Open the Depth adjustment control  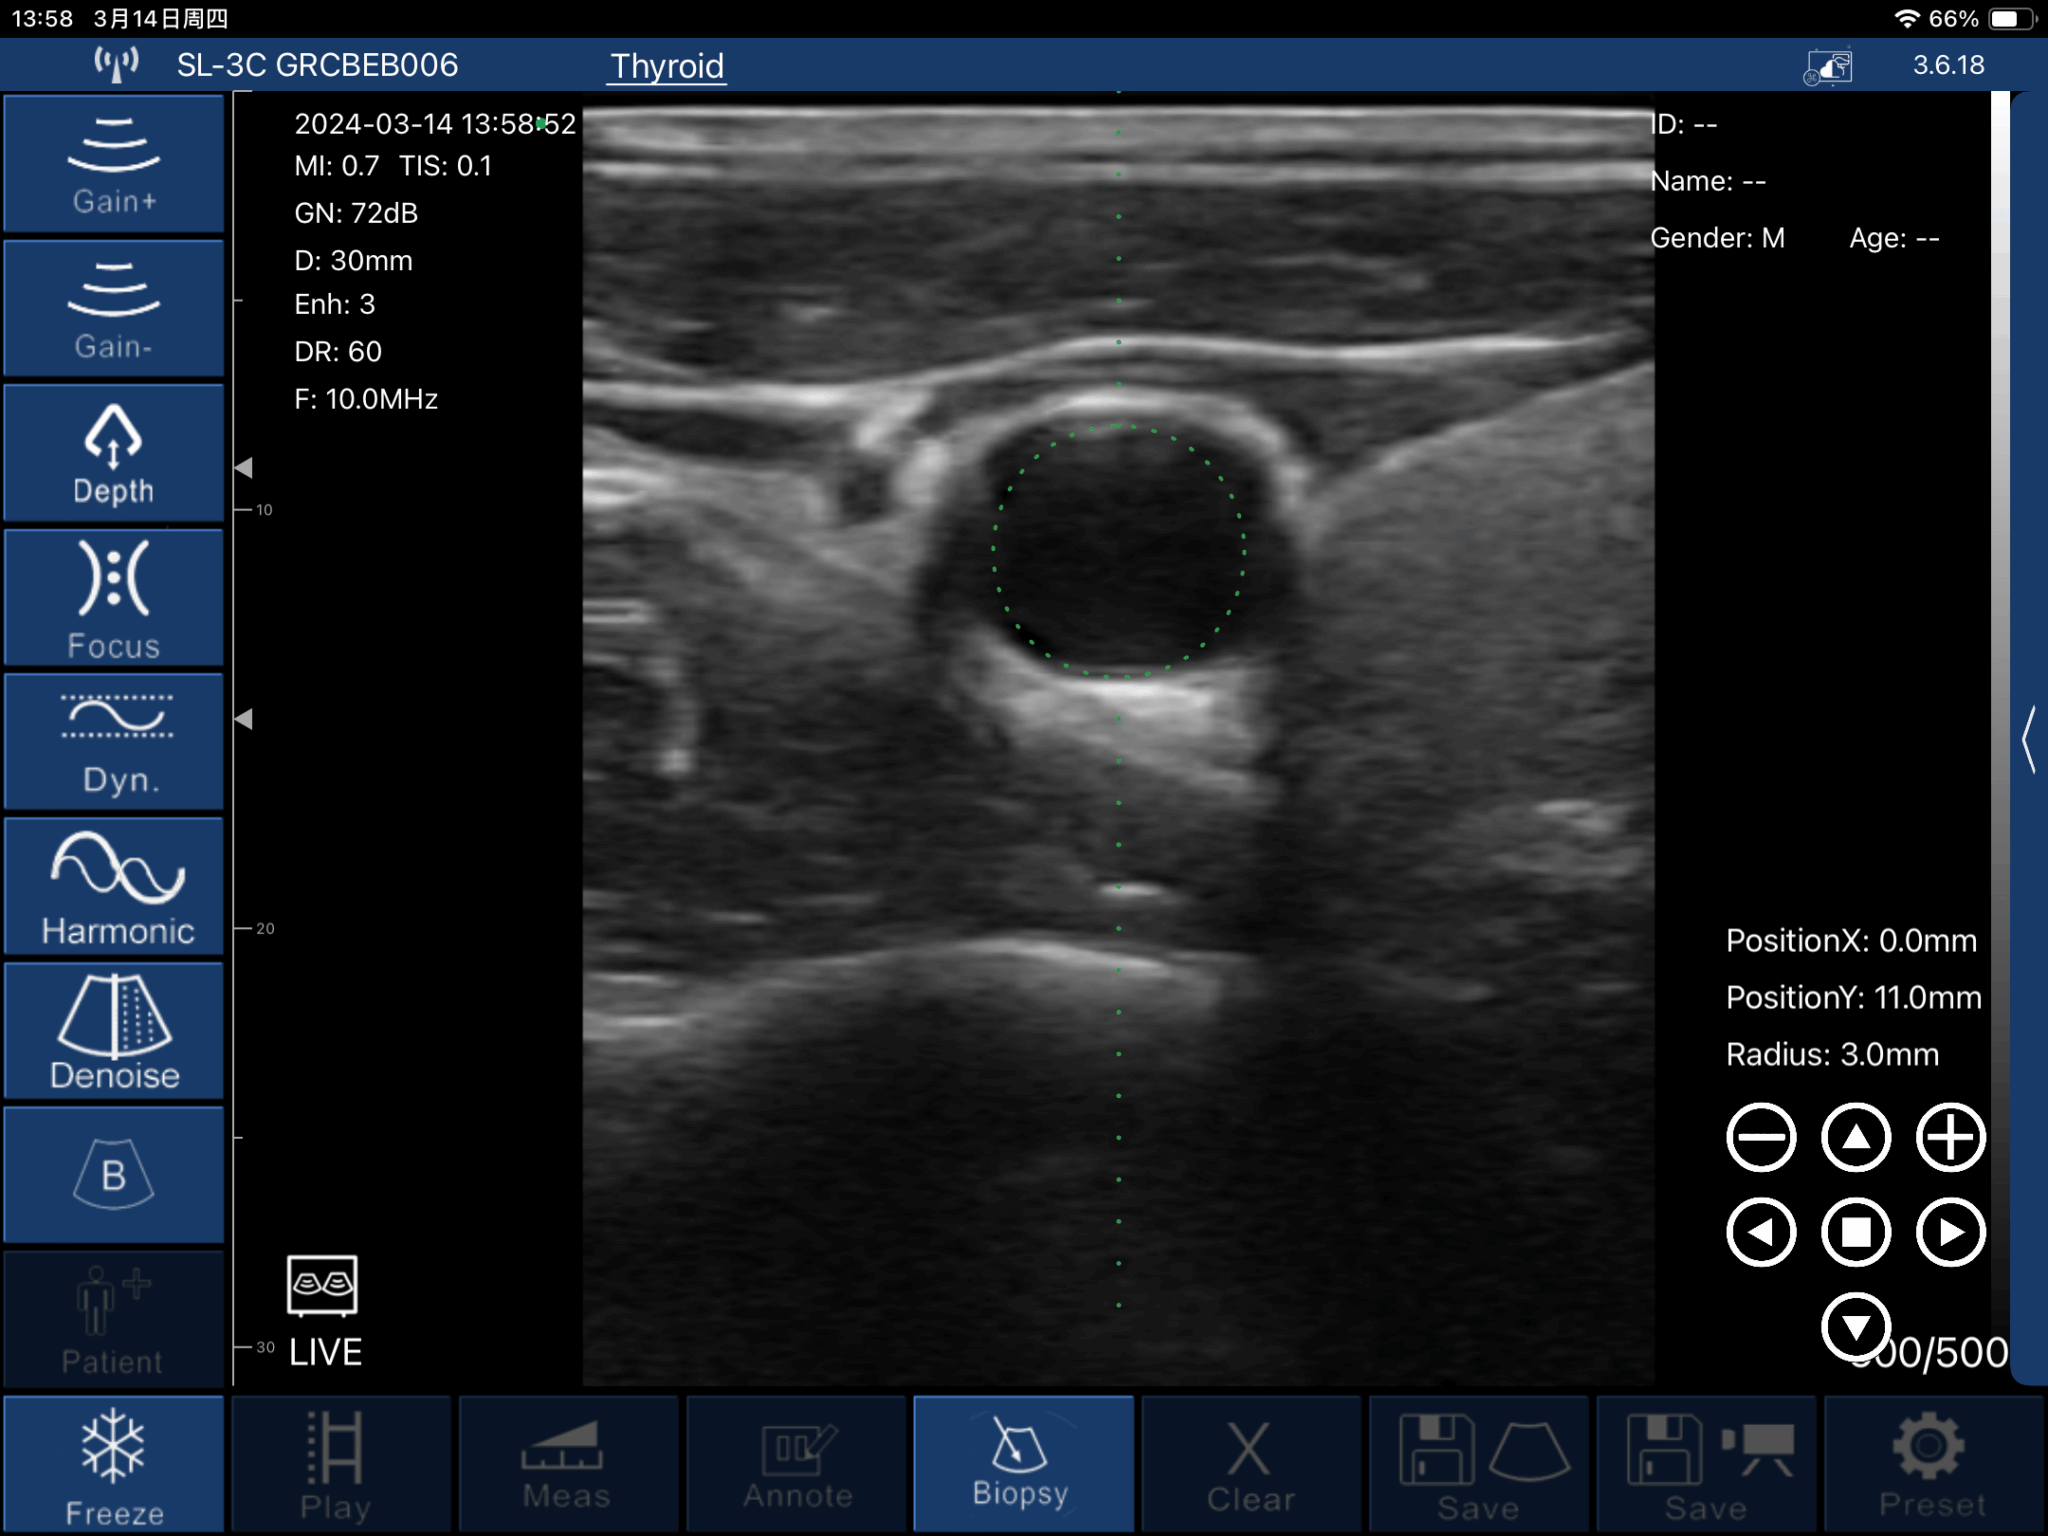point(113,453)
